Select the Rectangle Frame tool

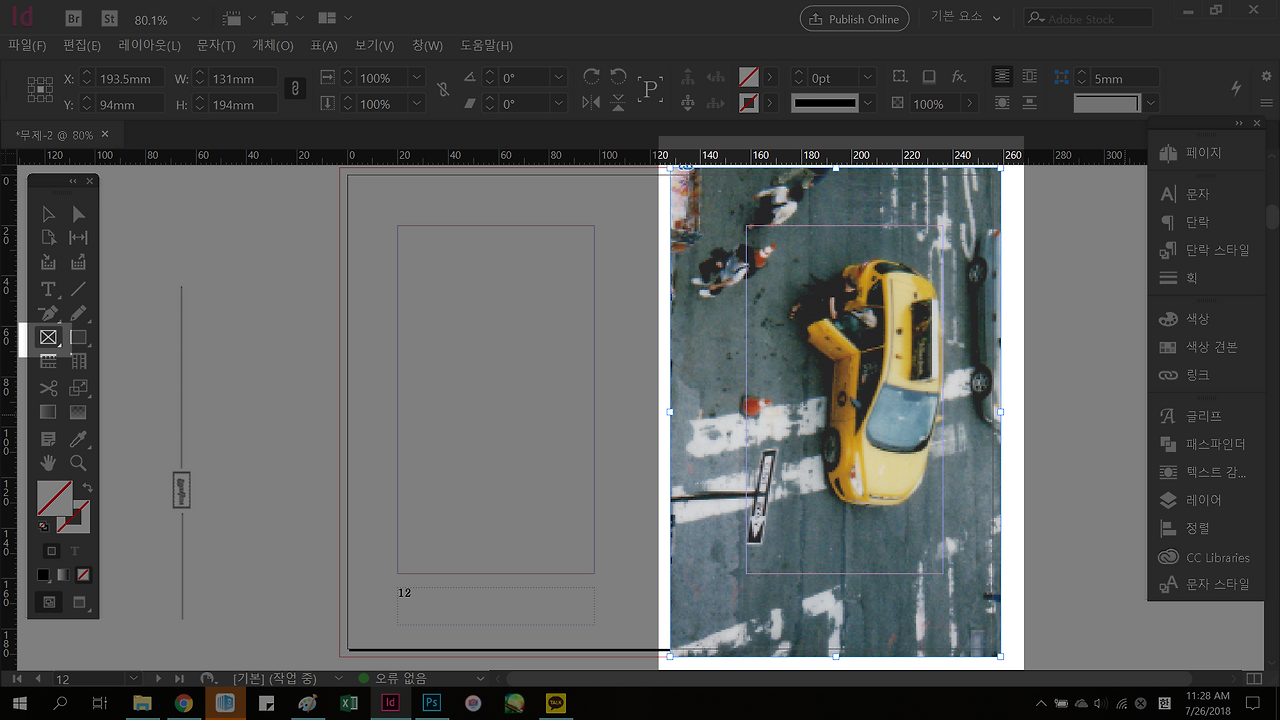(47, 338)
